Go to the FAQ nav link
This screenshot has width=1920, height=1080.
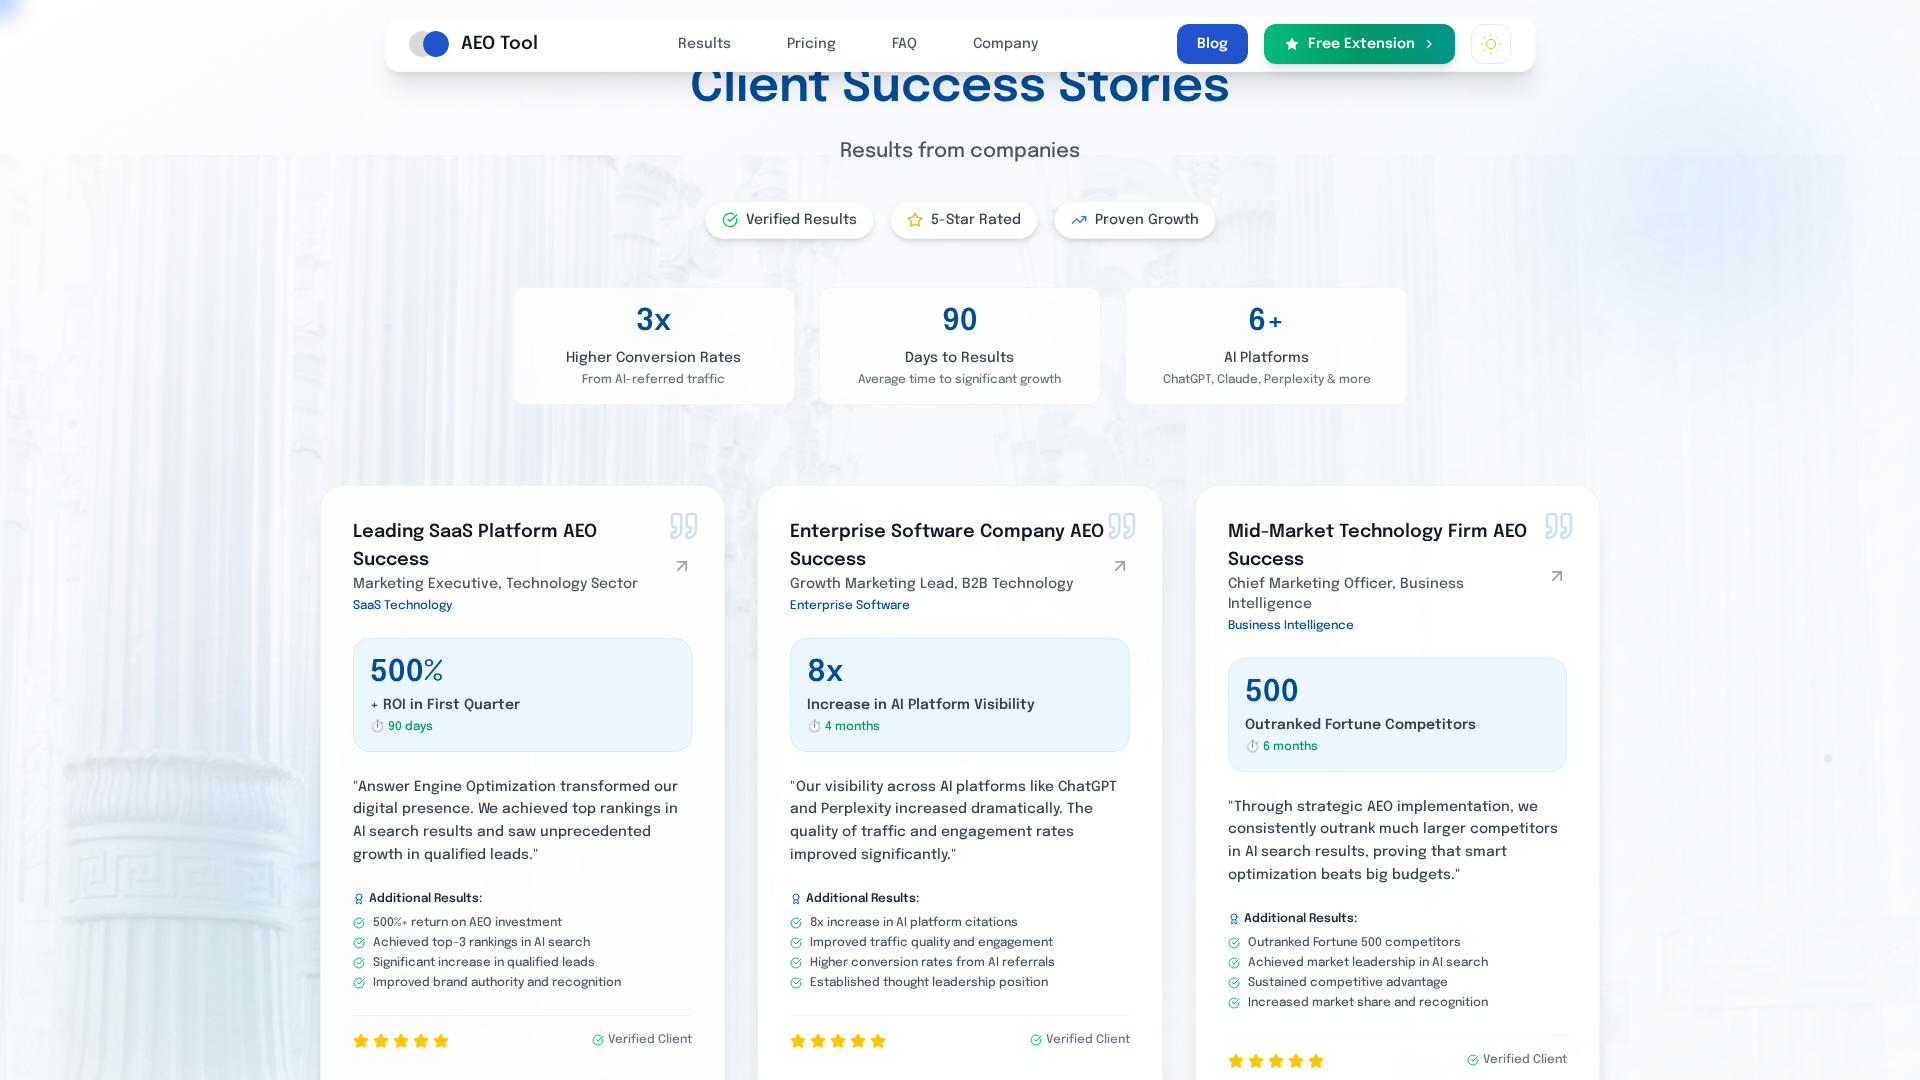904,44
